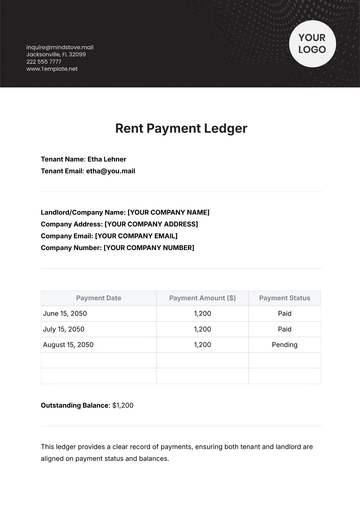Screen dimensions: 360x509
Task: Click the [YOUR COMPANY EMAIL] placeholder
Action: [136, 236]
